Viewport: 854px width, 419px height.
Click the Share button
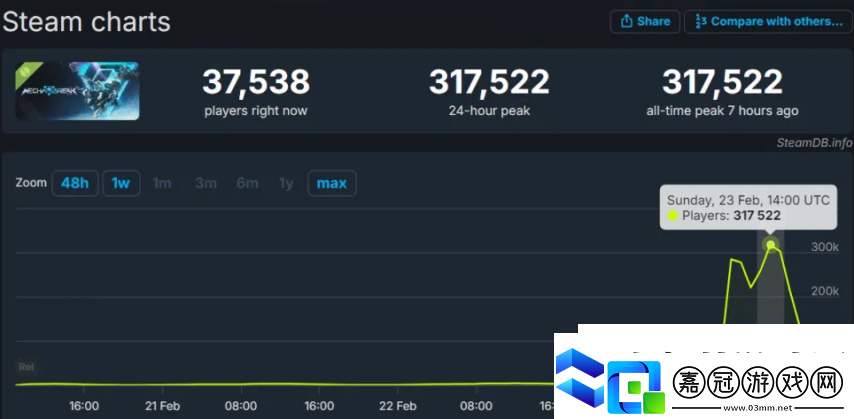point(645,22)
